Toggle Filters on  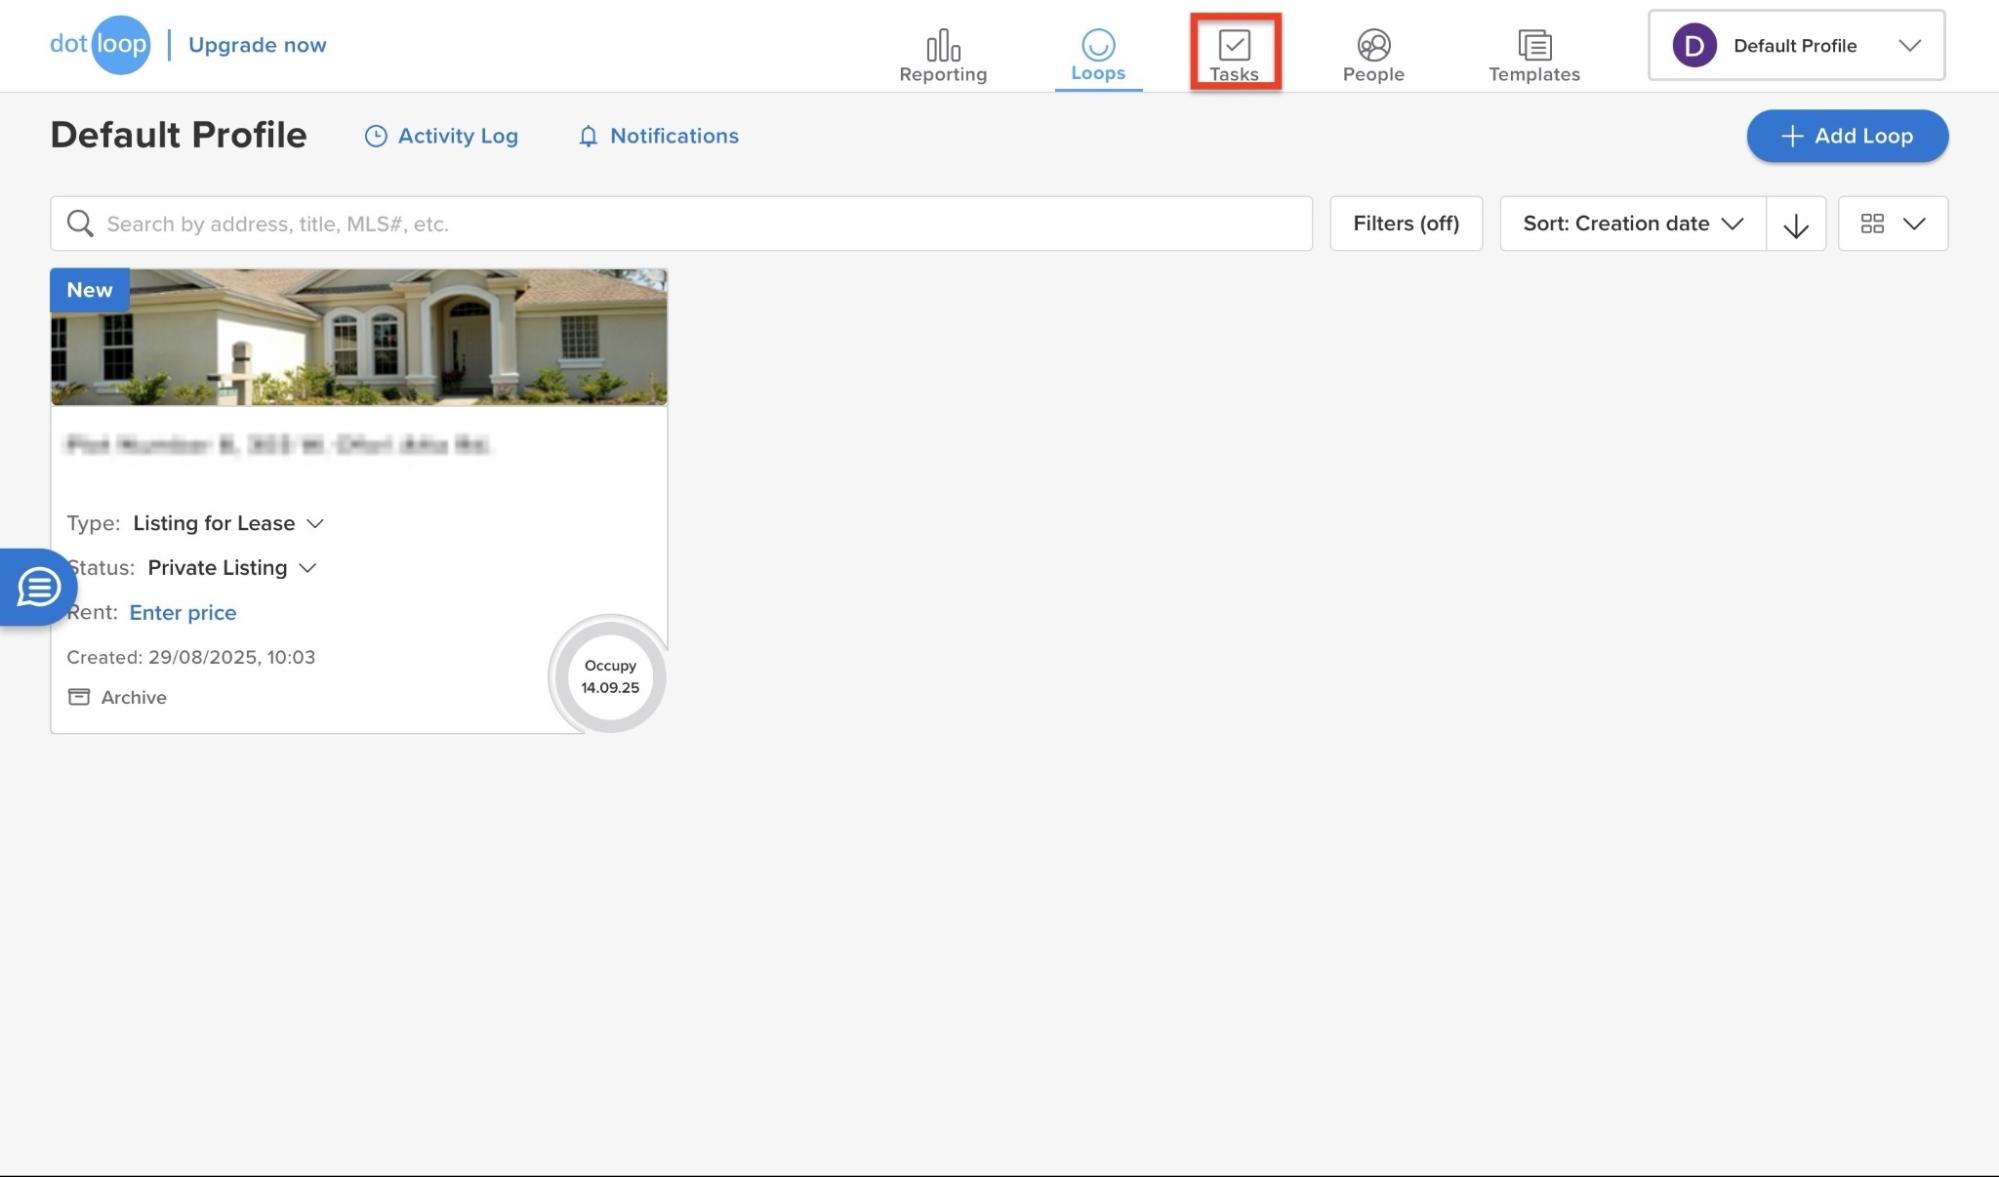[x=1406, y=223]
